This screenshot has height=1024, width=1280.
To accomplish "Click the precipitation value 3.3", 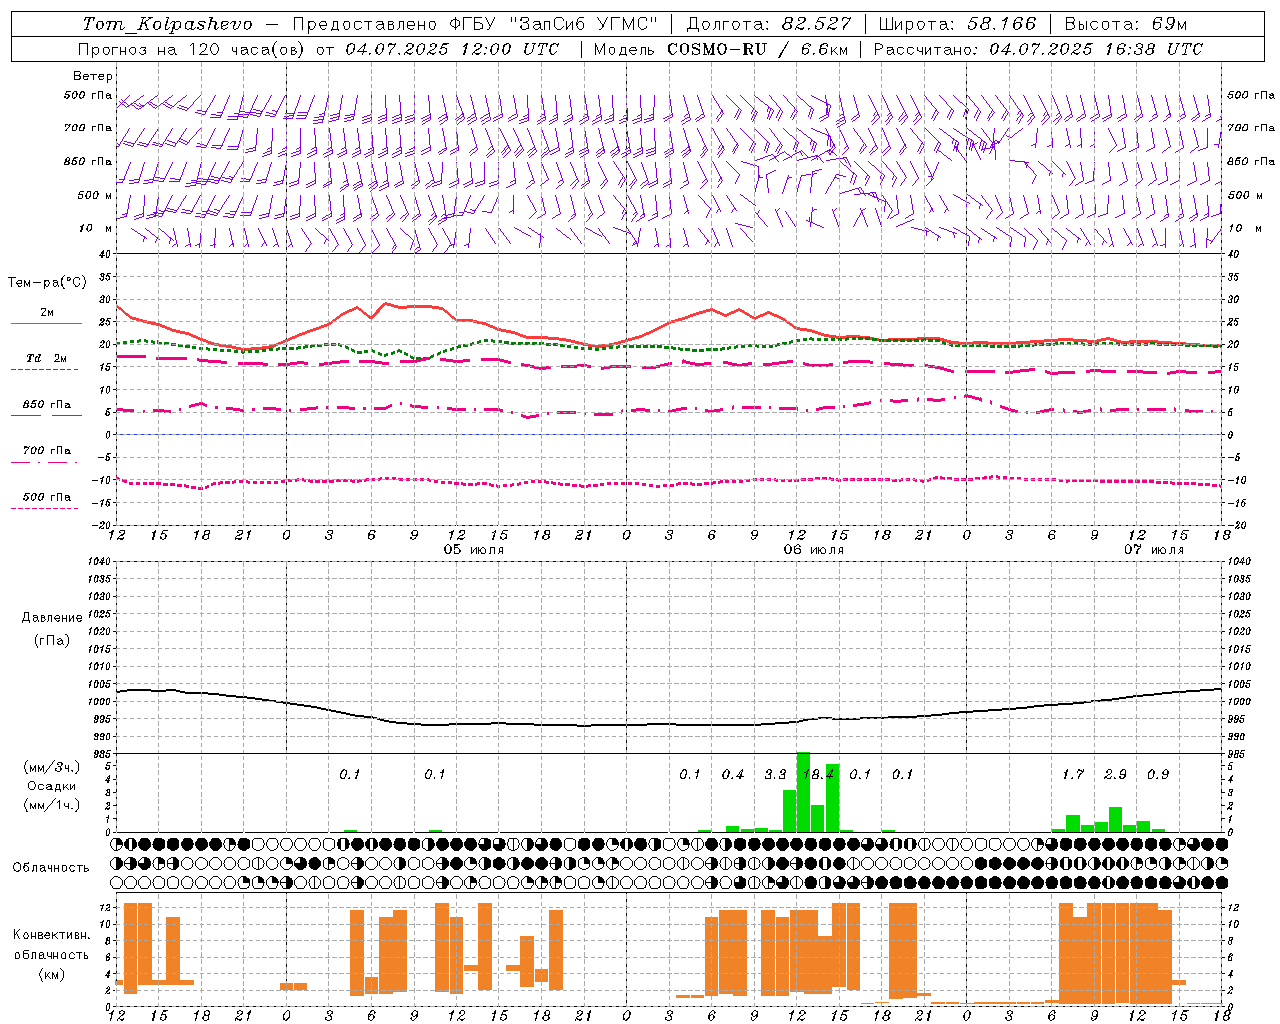I will [775, 775].
